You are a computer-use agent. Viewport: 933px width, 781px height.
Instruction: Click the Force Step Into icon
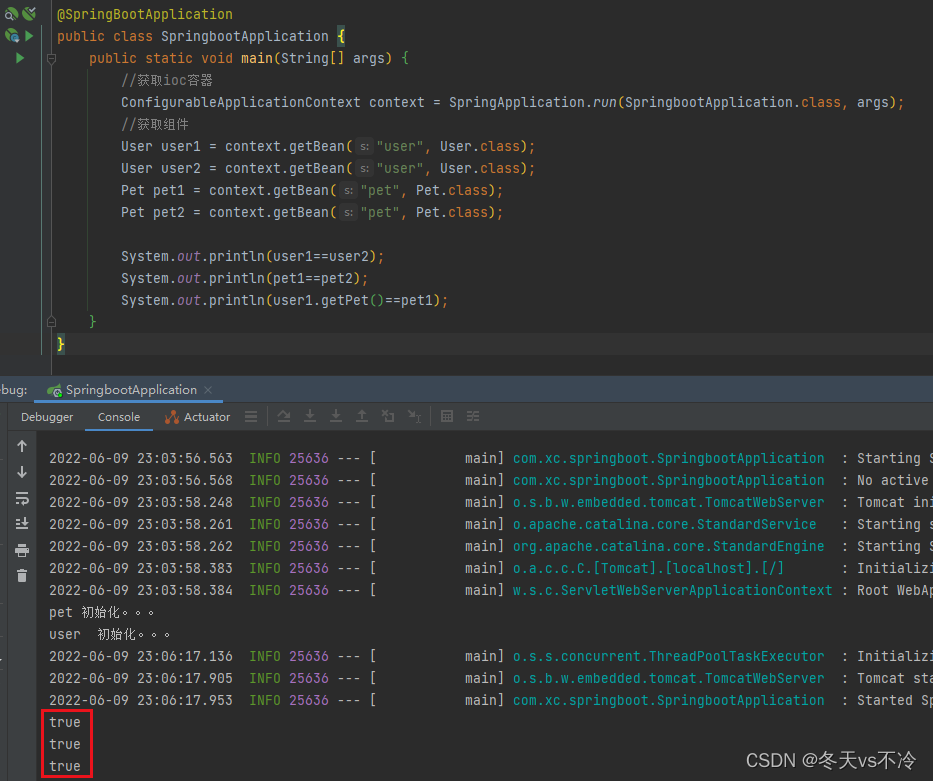(336, 416)
